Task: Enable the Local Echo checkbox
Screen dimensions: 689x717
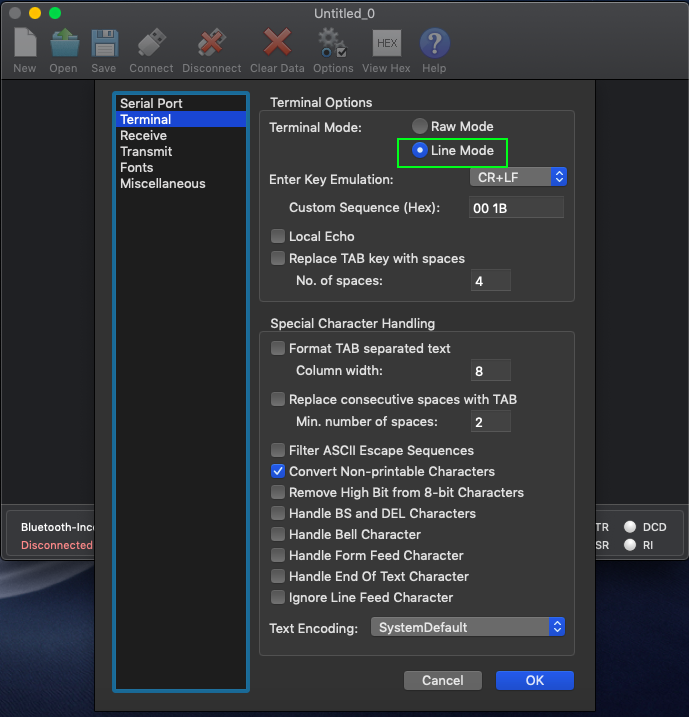Action: (x=279, y=237)
